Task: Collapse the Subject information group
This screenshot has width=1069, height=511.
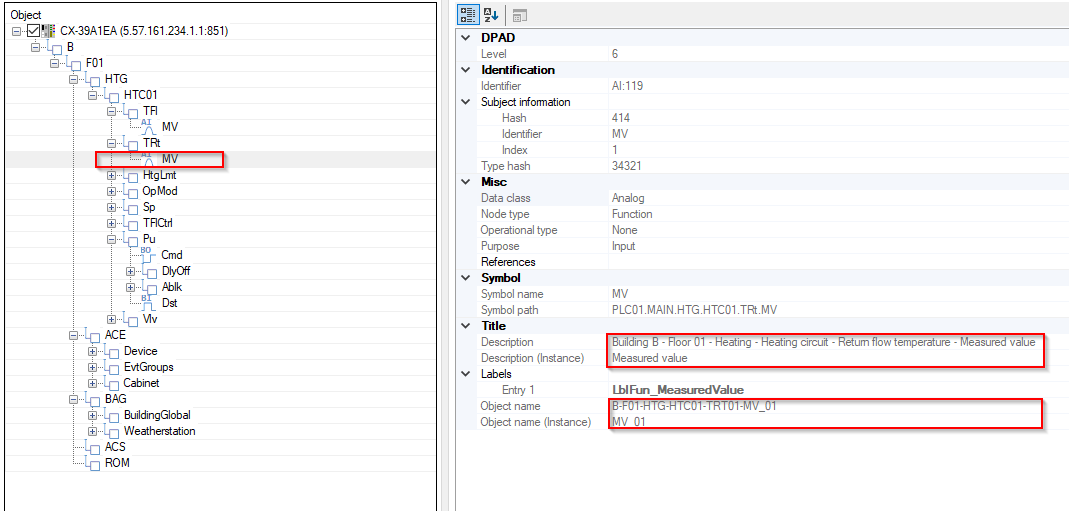Action: [466, 102]
